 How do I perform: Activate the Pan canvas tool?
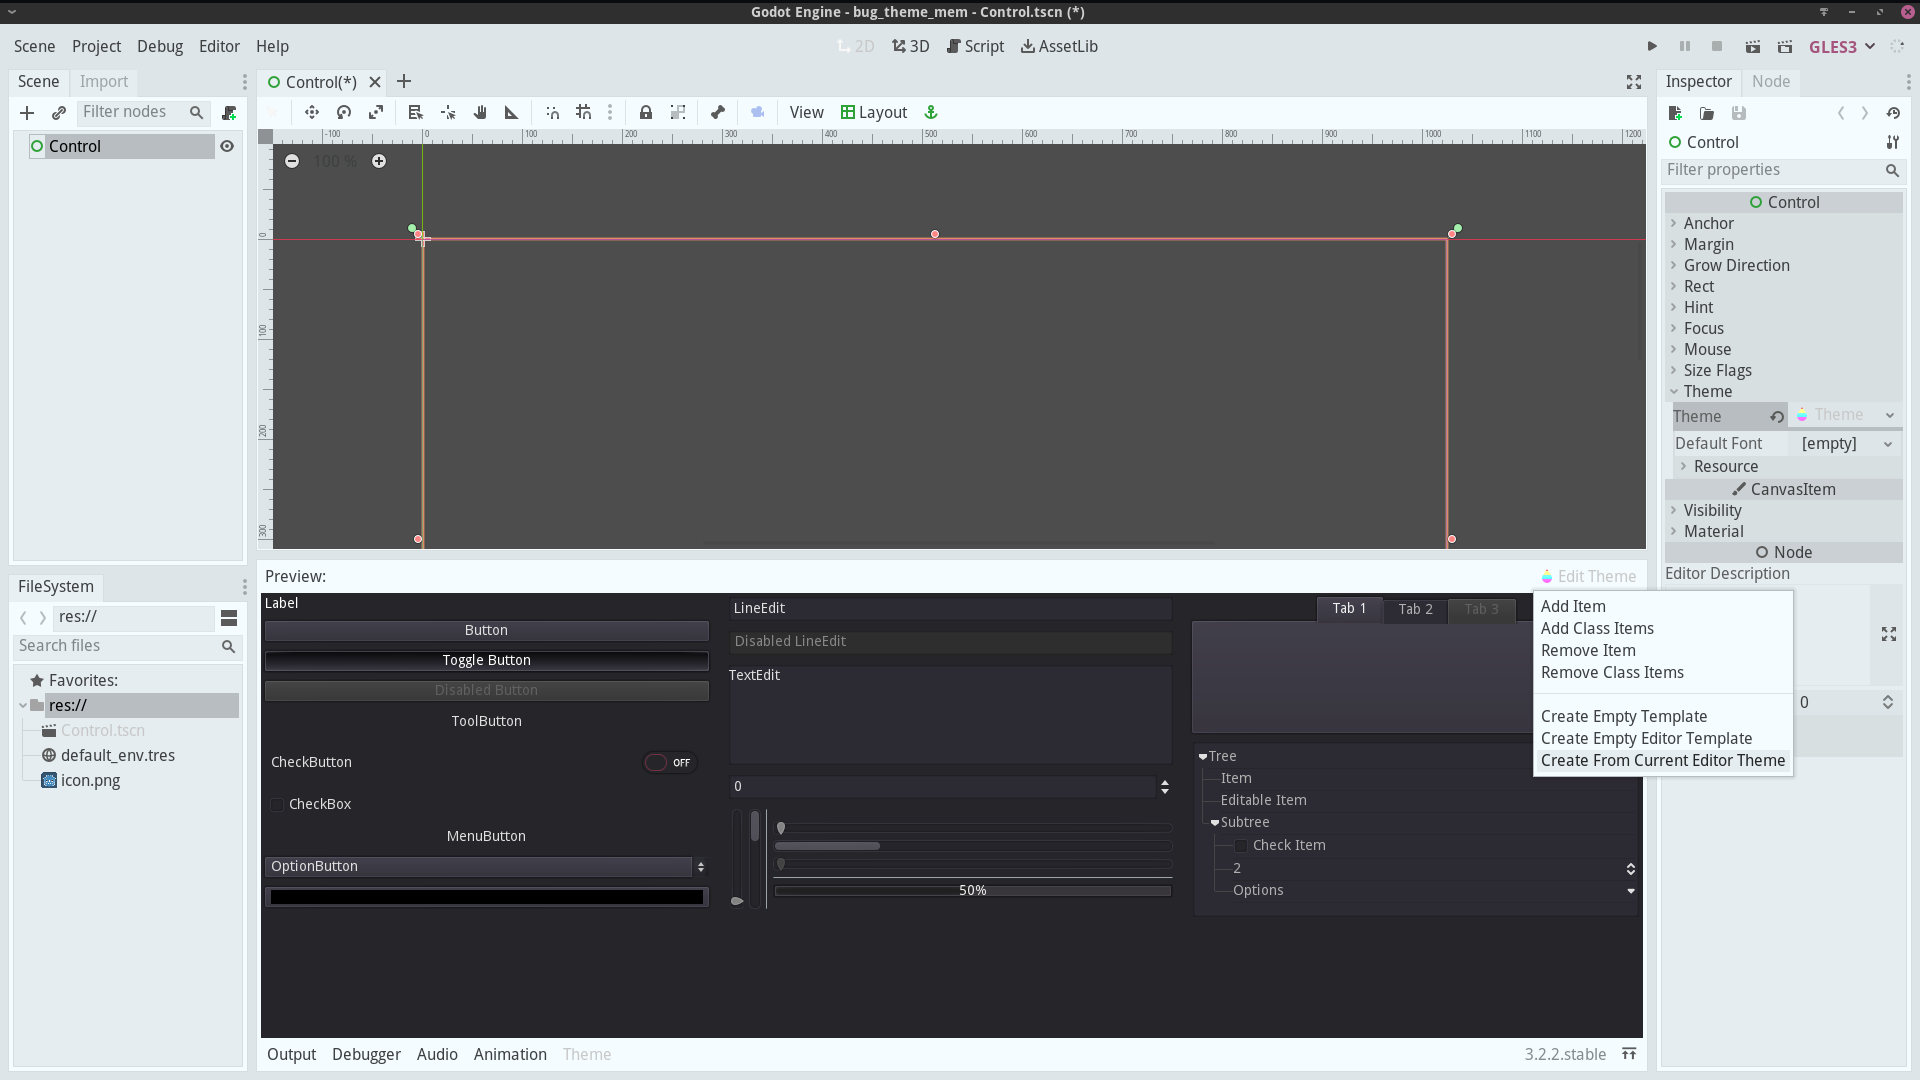[480, 112]
